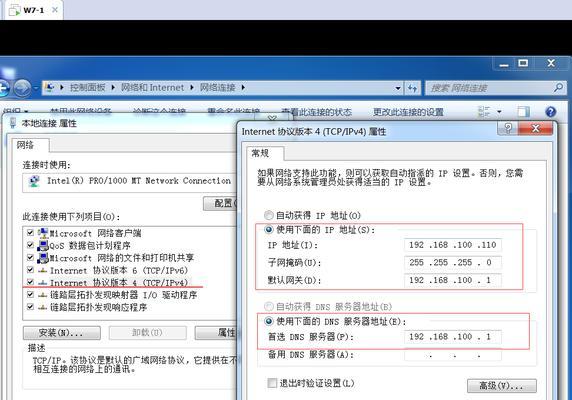Expand the view options dropdown arrow in the toolbar
Image resolution: width=572 pixels, height=400 pixels.
pyautogui.click(x=499, y=112)
